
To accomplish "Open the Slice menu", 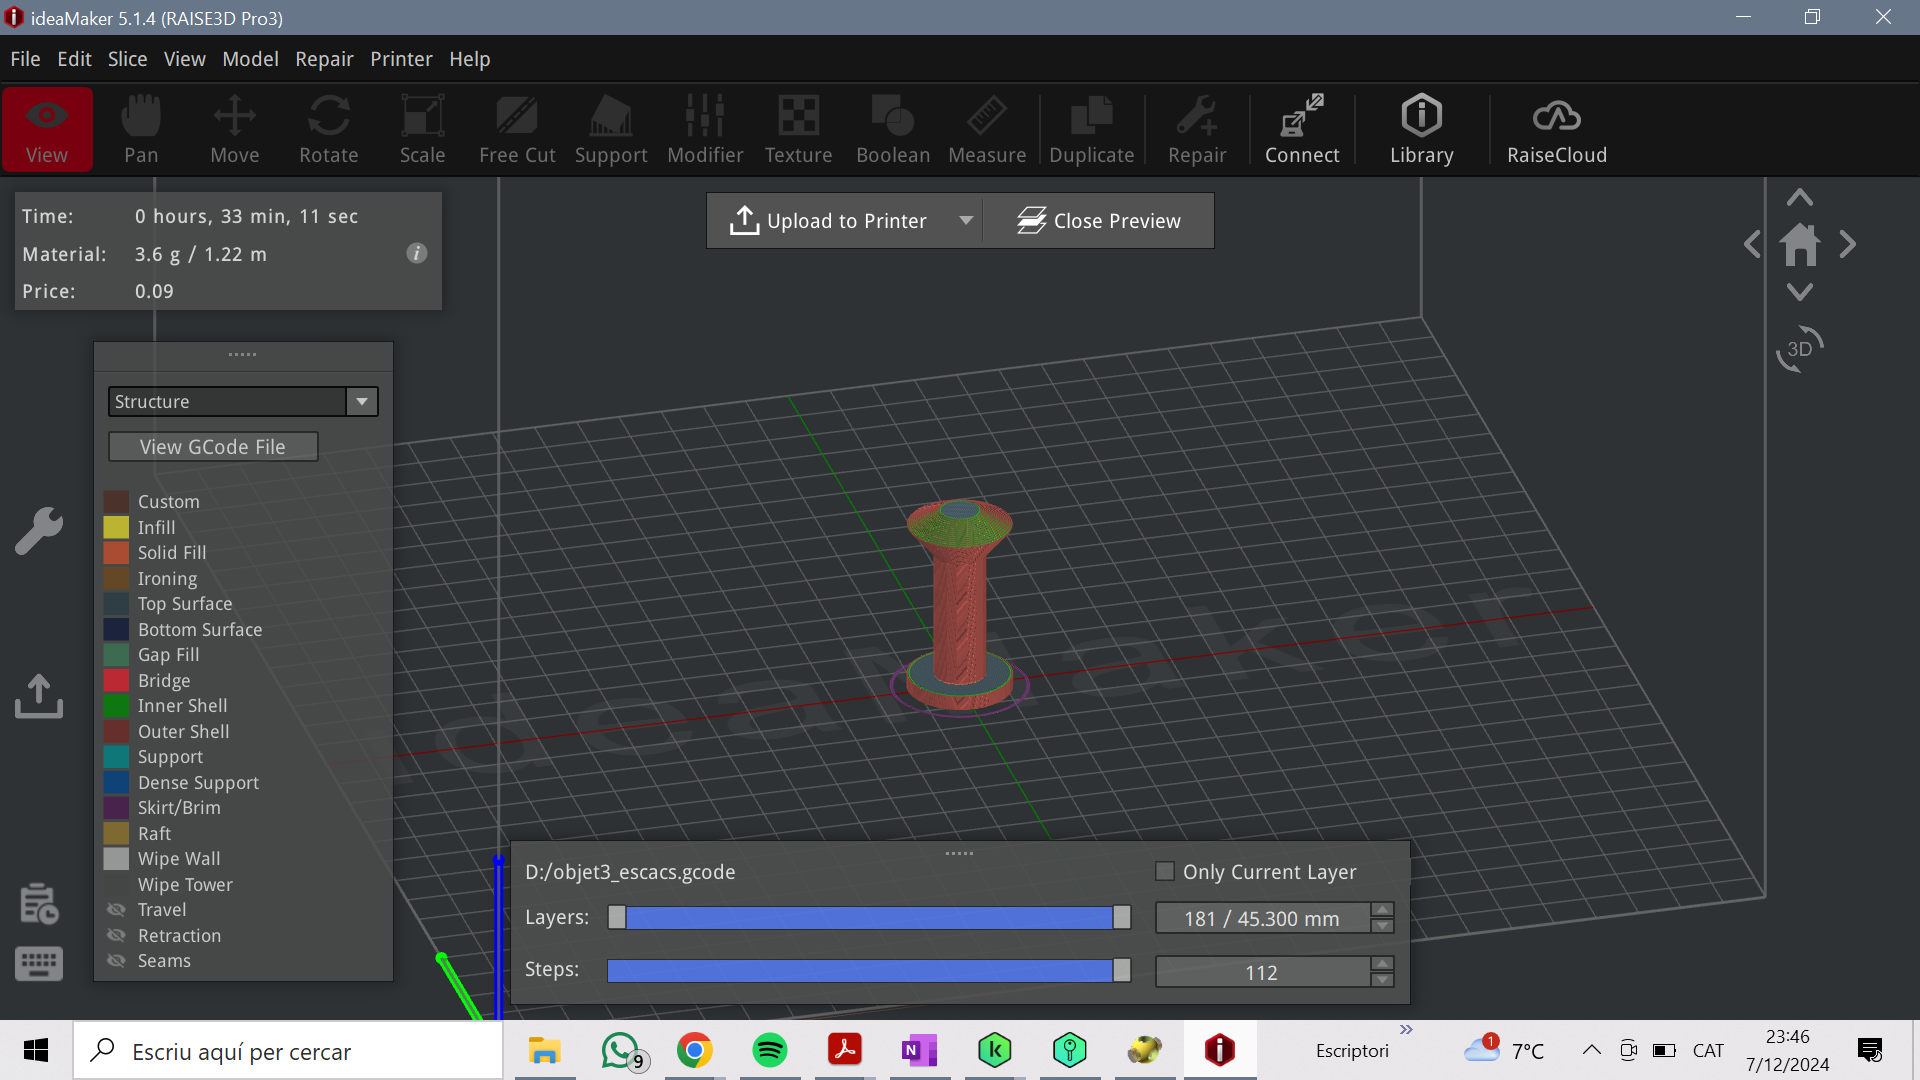I will 128,59.
